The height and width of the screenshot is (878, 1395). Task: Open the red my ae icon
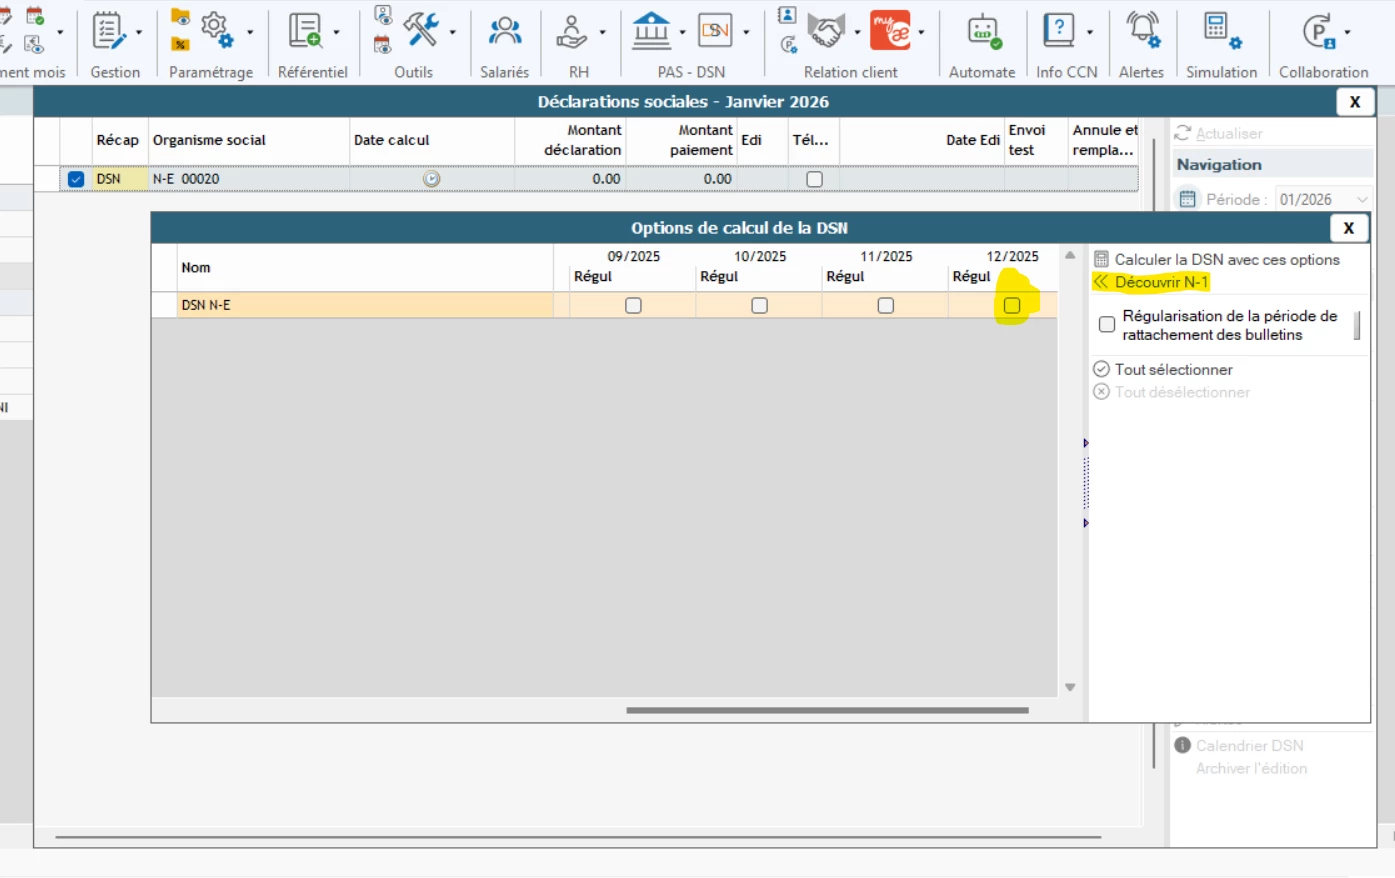[x=890, y=30]
